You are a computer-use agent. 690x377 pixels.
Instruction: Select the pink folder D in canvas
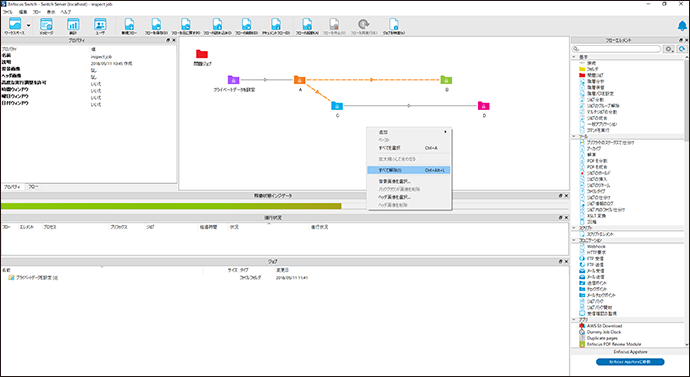tap(483, 106)
